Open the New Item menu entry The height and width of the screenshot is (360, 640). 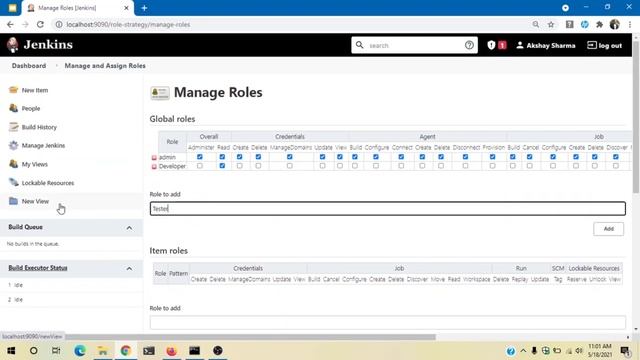point(35,90)
